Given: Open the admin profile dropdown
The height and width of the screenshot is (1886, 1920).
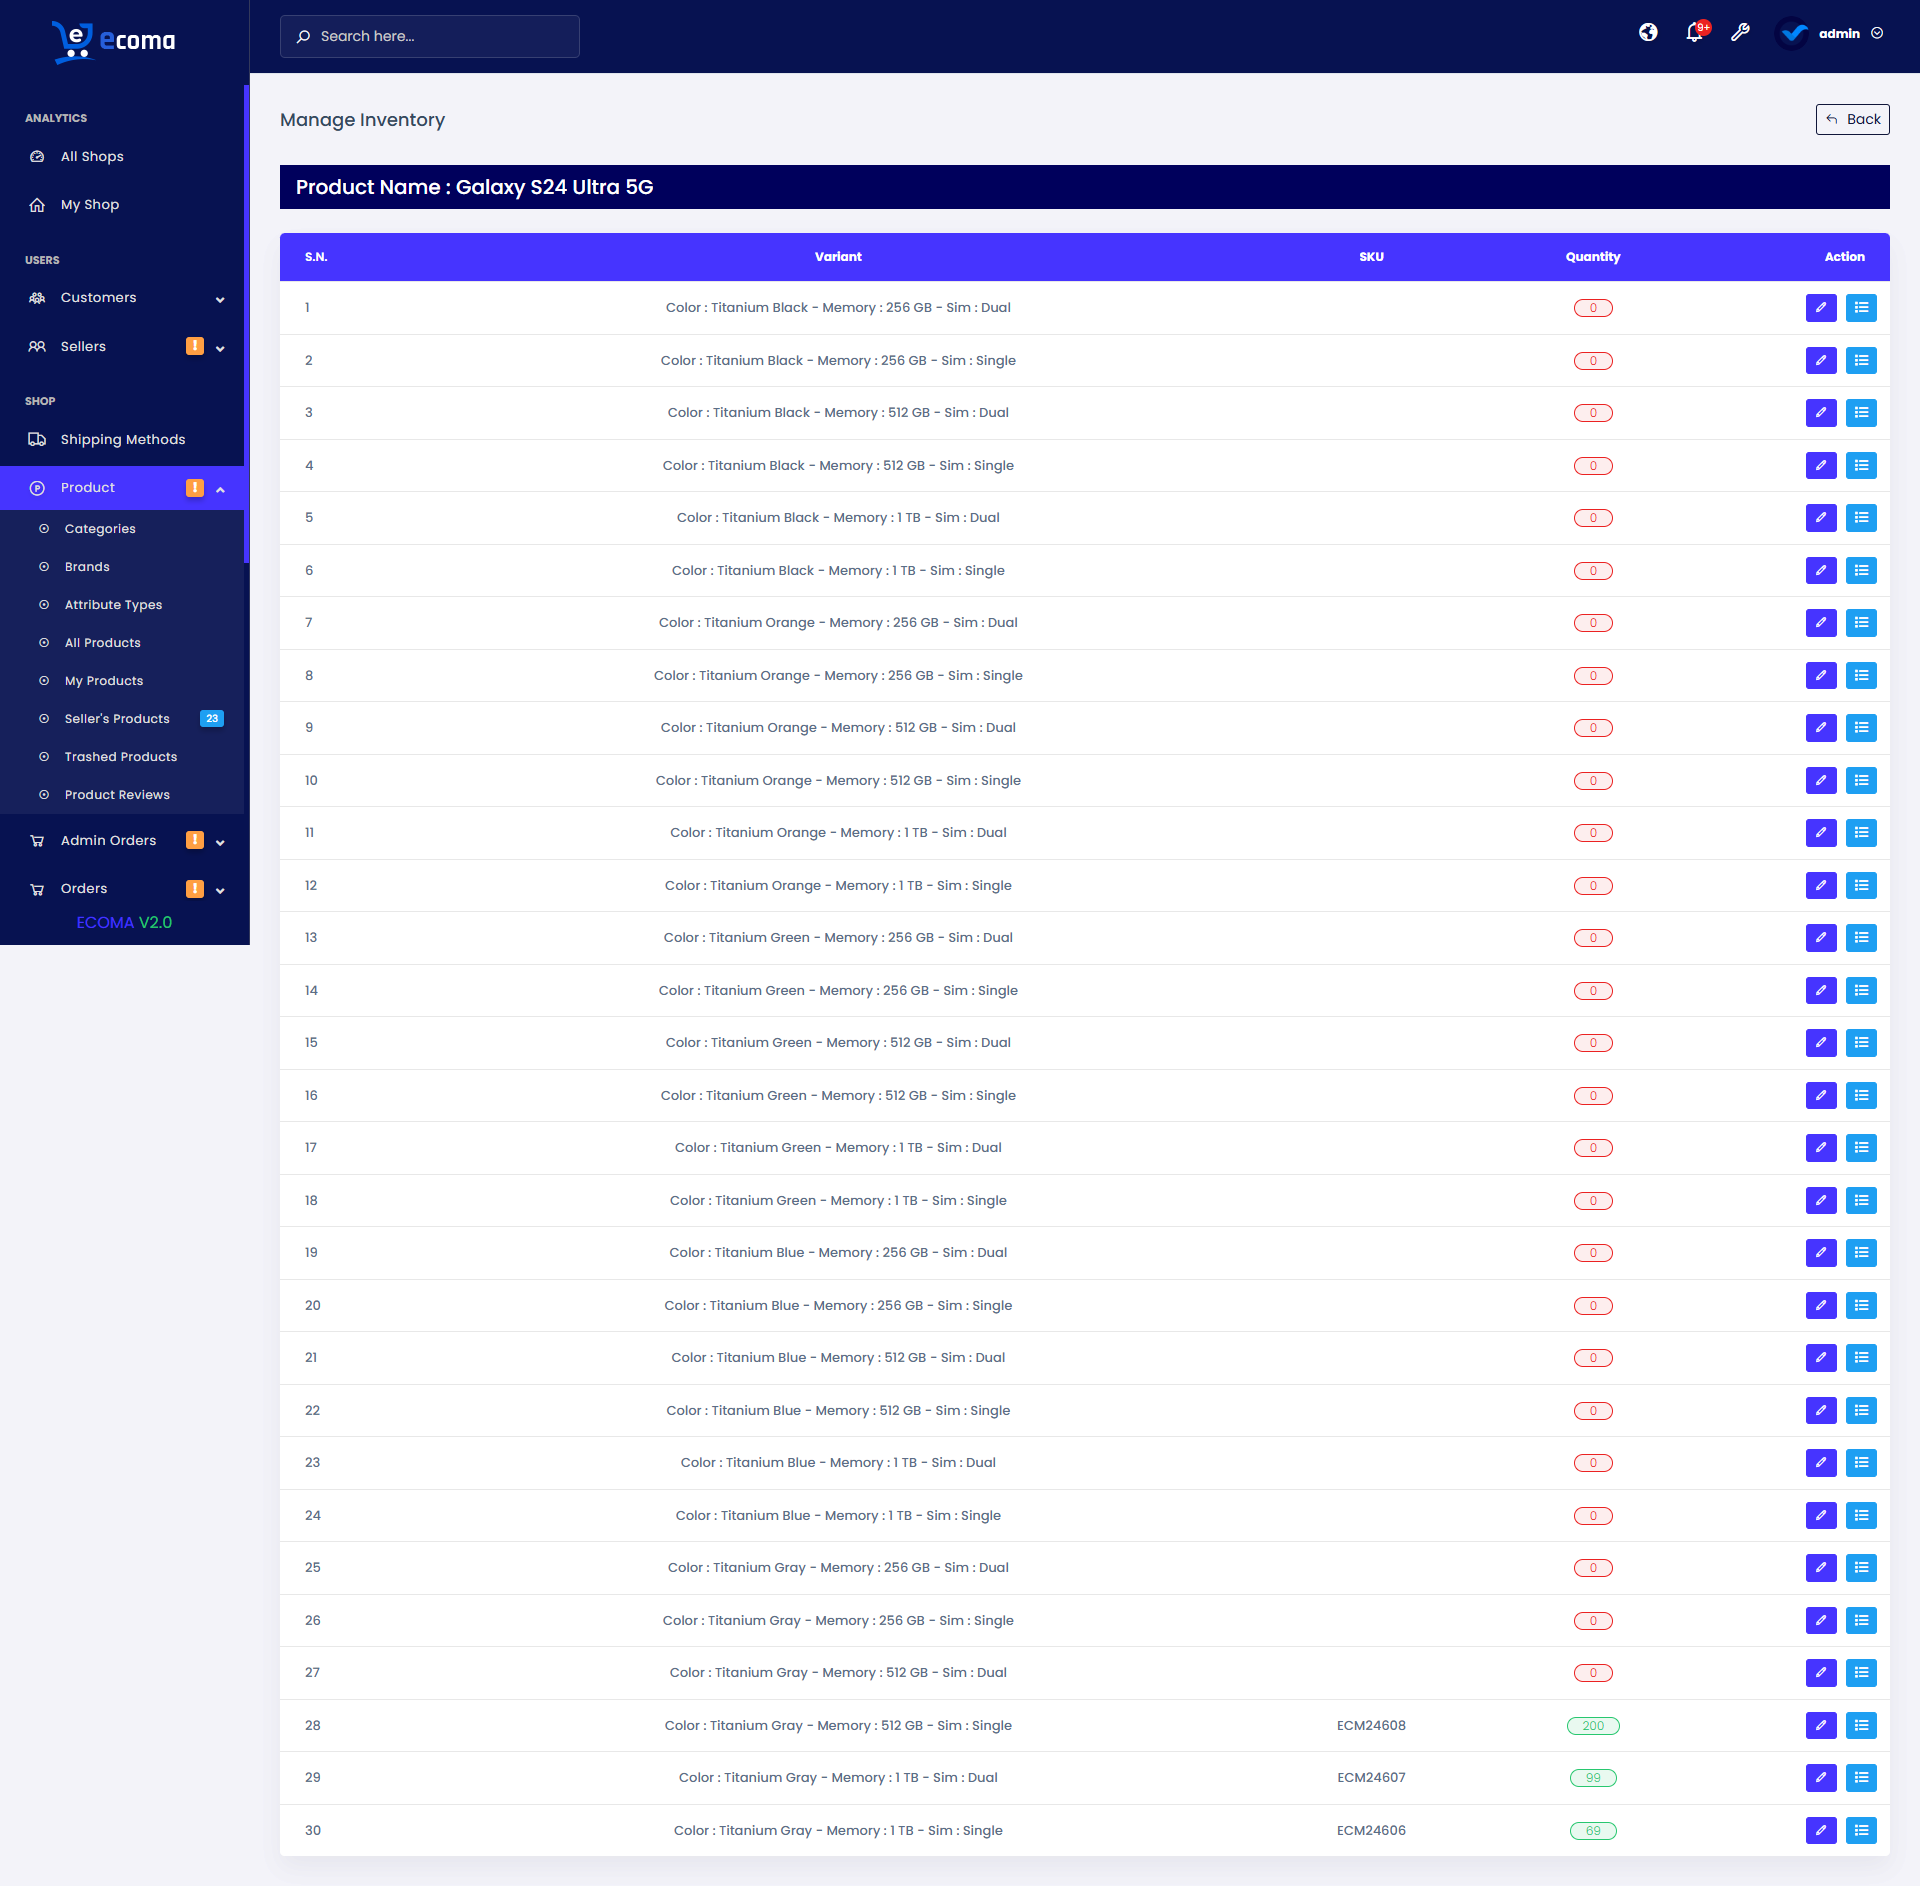Looking at the screenshot, I should pyautogui.click(x=1838, y=33).
